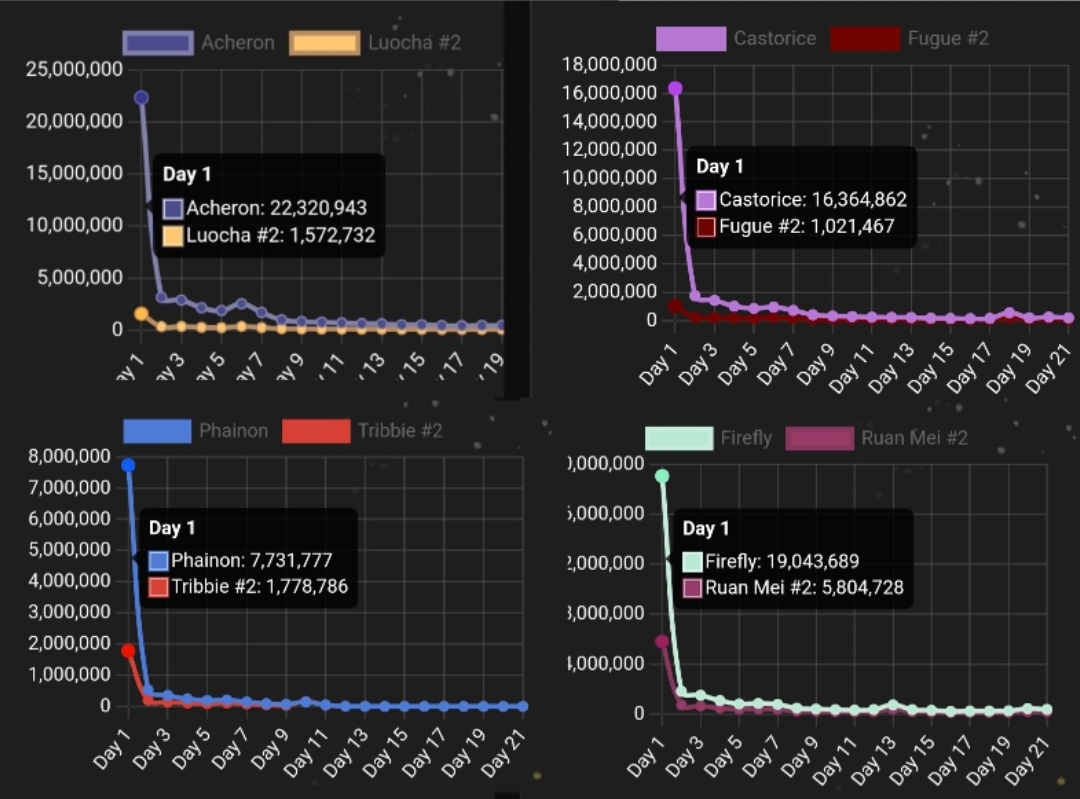Click the 8,000,000 axis label in the Phainon chart
This screenshot has height=799, width=1080.
69,457
